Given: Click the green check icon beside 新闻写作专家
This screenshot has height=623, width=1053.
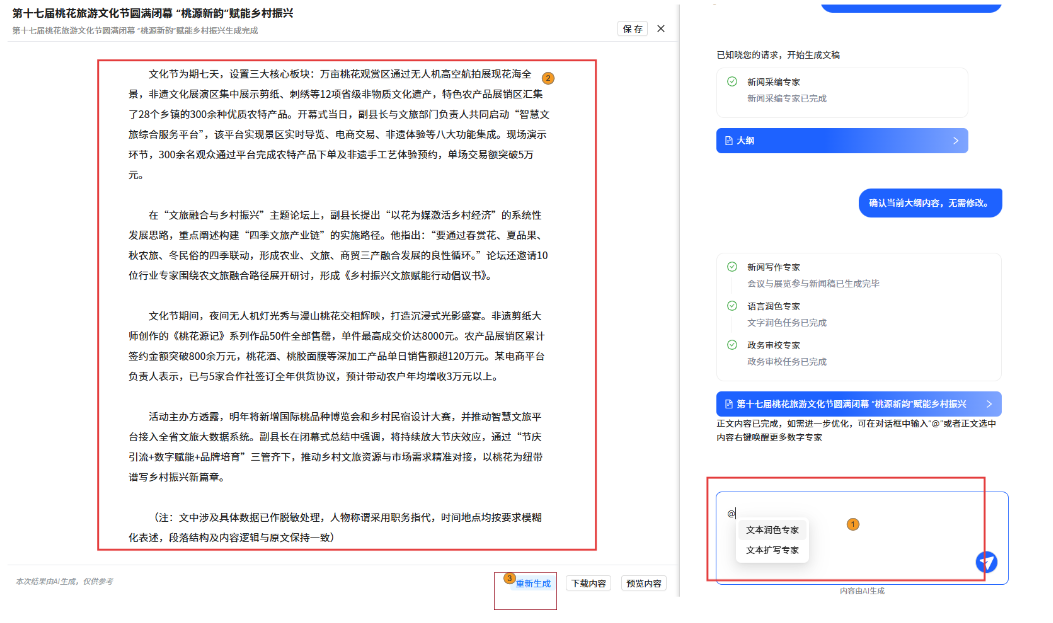Looking at the screenshot, I should [x=732, y=267].
